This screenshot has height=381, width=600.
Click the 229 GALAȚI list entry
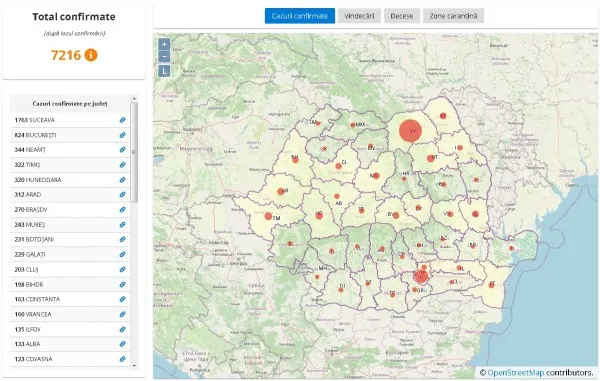pos(70,254)
